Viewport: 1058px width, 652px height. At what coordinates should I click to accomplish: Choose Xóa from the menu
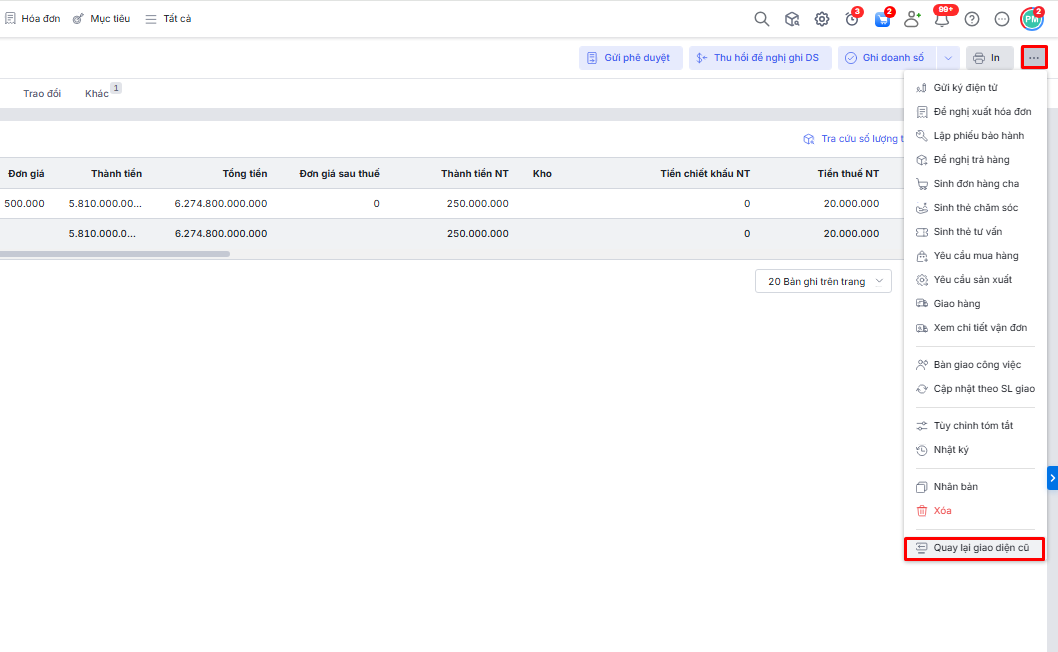942,511
